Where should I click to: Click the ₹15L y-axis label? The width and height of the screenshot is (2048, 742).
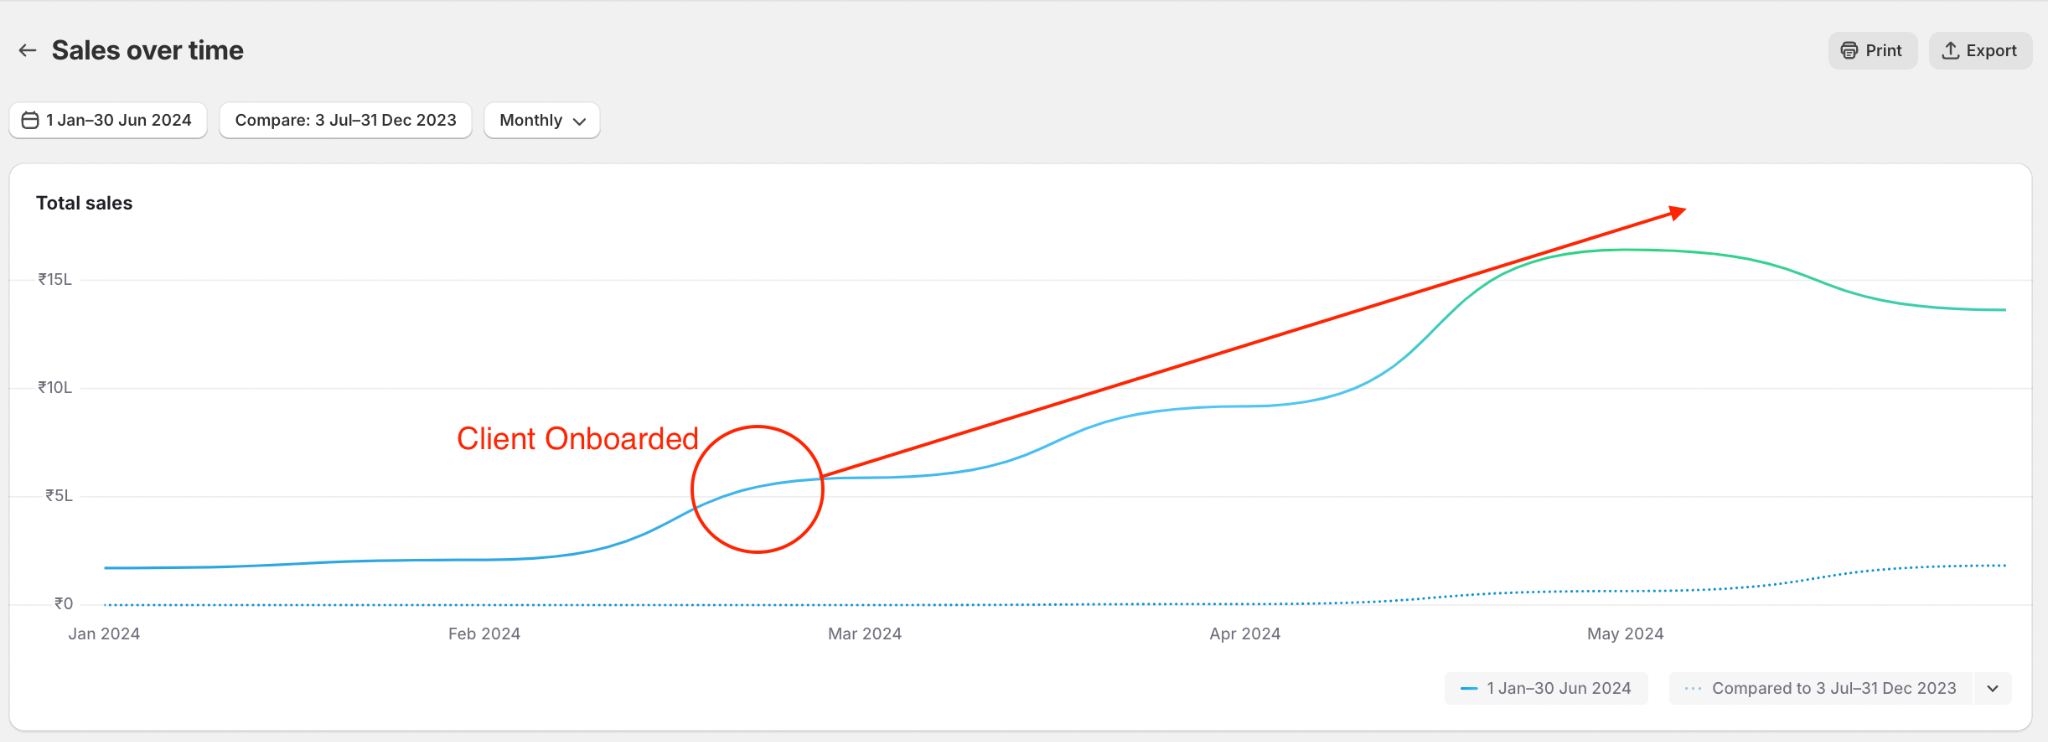pos(55,280)
